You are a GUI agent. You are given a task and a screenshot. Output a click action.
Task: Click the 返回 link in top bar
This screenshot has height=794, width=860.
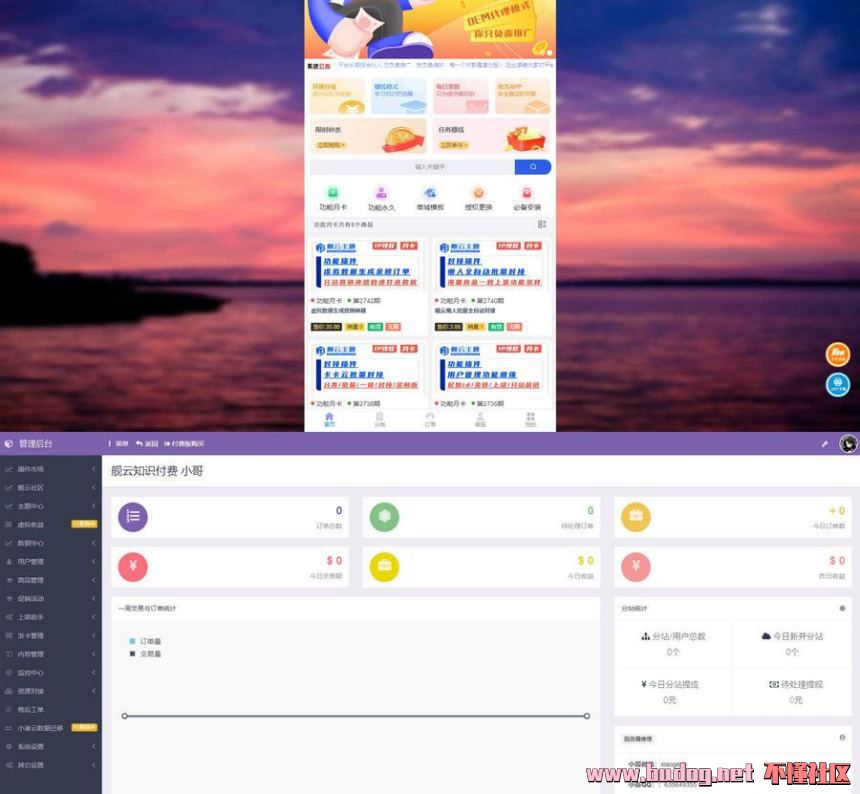click(147, 444)
